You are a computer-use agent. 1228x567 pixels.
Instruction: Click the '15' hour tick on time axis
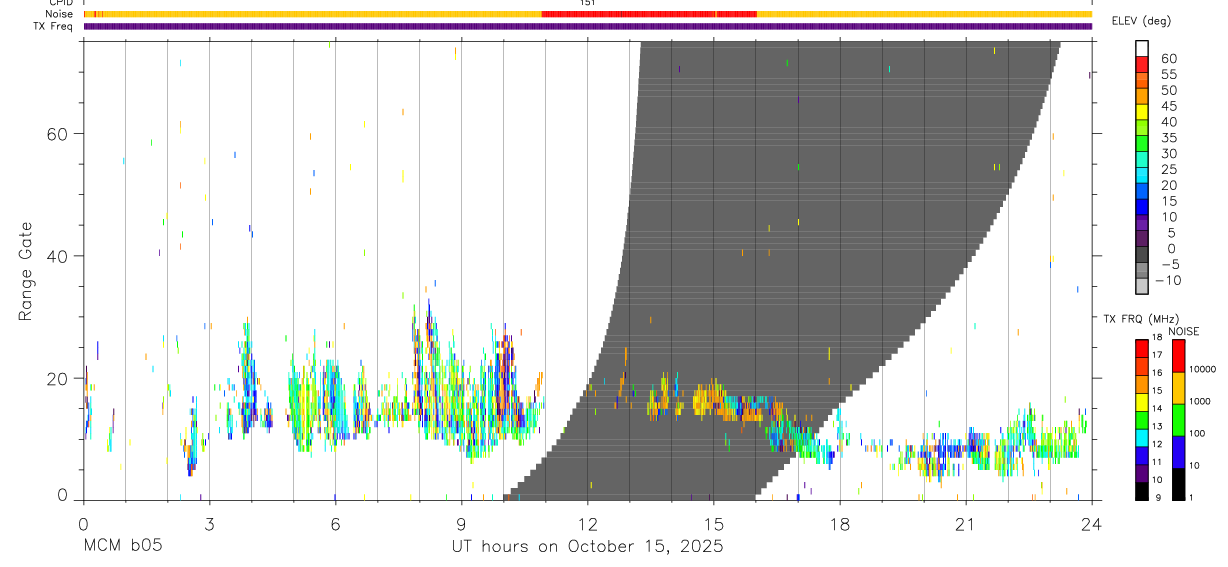tap(714, 523)
